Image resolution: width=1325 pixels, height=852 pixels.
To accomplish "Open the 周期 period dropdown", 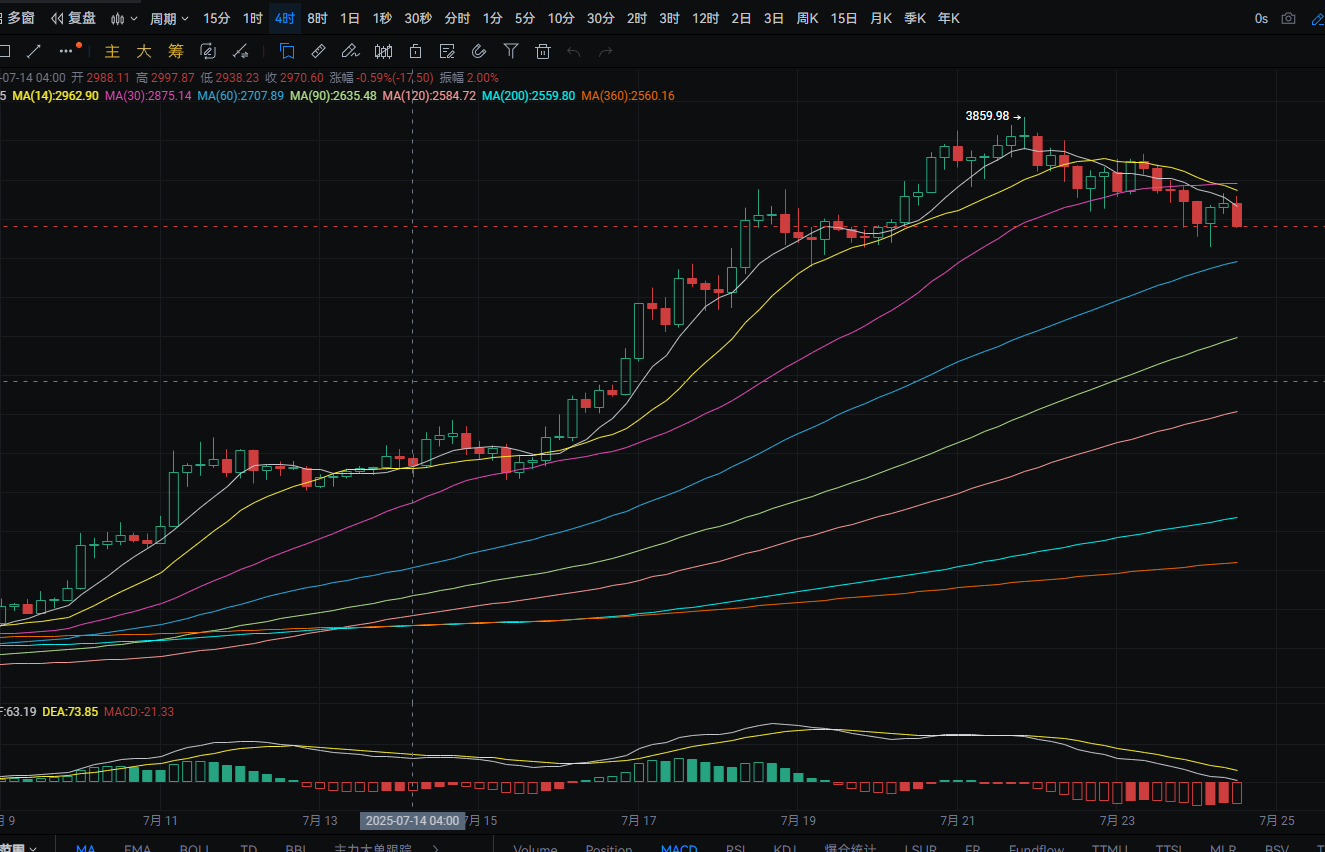I will pyautogui.click(x=169, y=18).
